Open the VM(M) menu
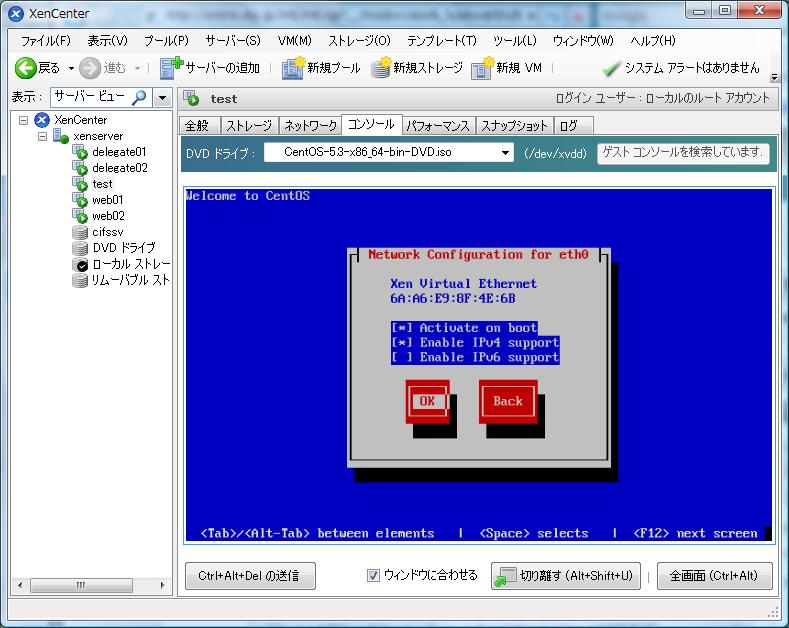 pyautogui.click(x=295, y=41)
